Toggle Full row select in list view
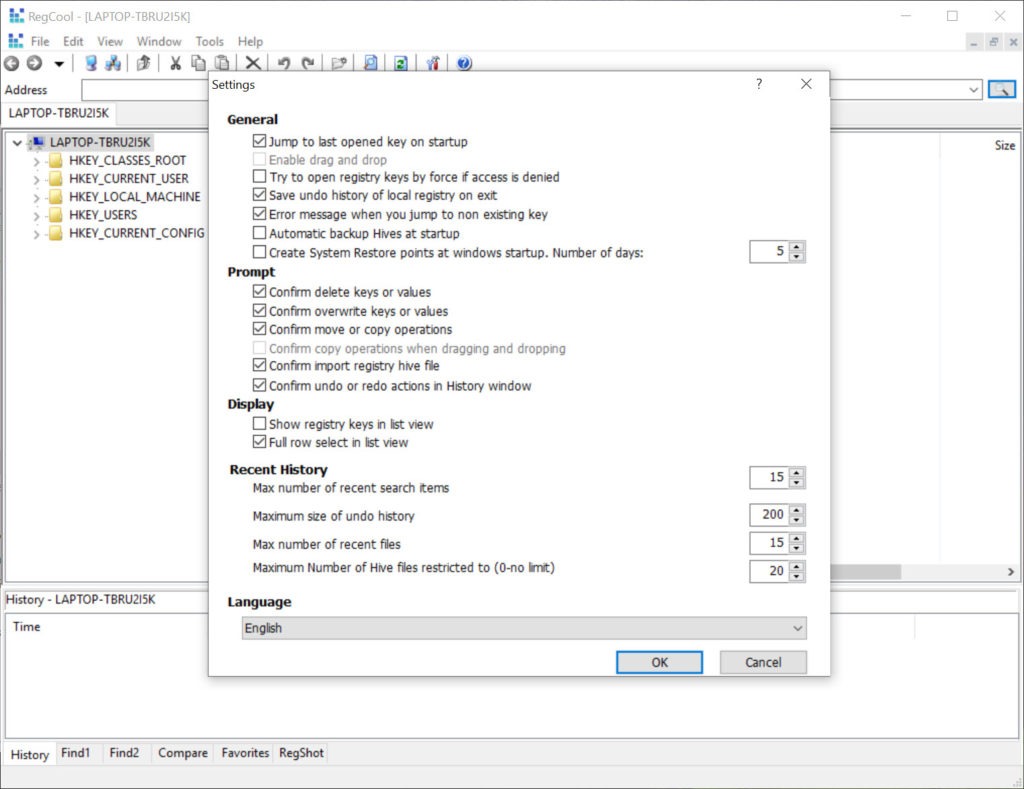The image size is (1024, 789). (259, 442)
